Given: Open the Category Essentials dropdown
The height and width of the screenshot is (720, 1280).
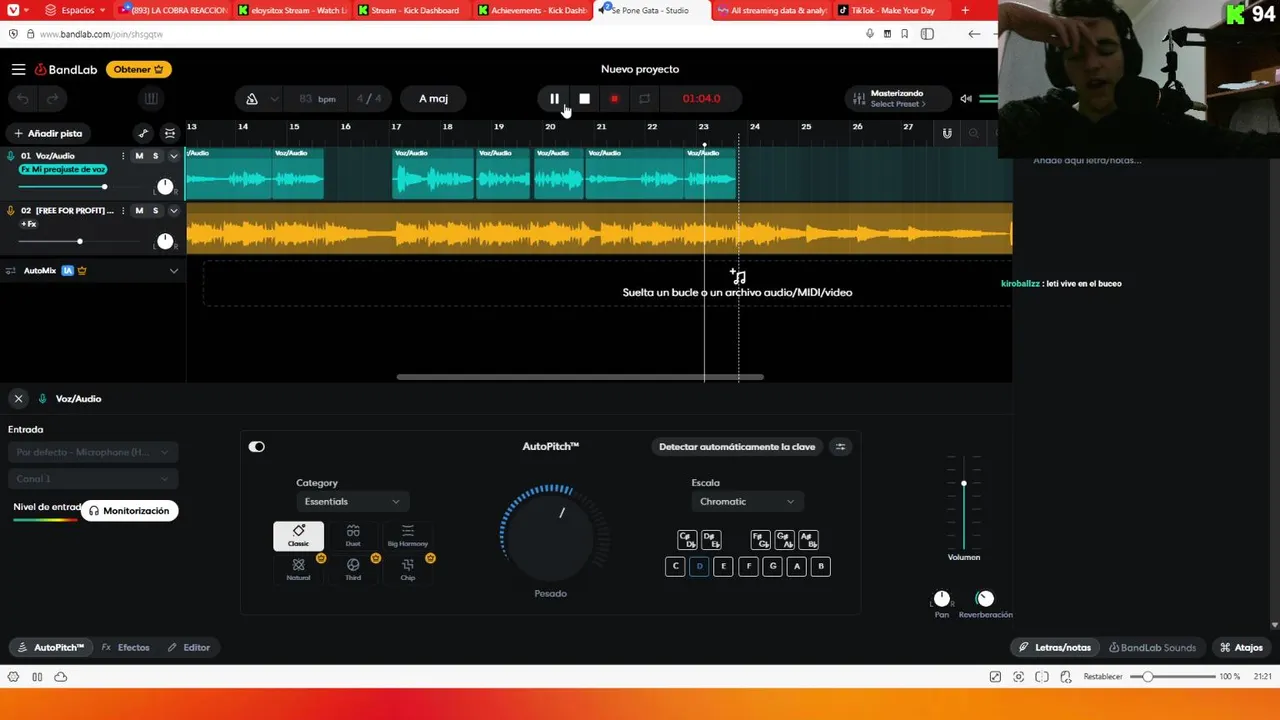Looking at the screenshot, I should coord(351,502).
